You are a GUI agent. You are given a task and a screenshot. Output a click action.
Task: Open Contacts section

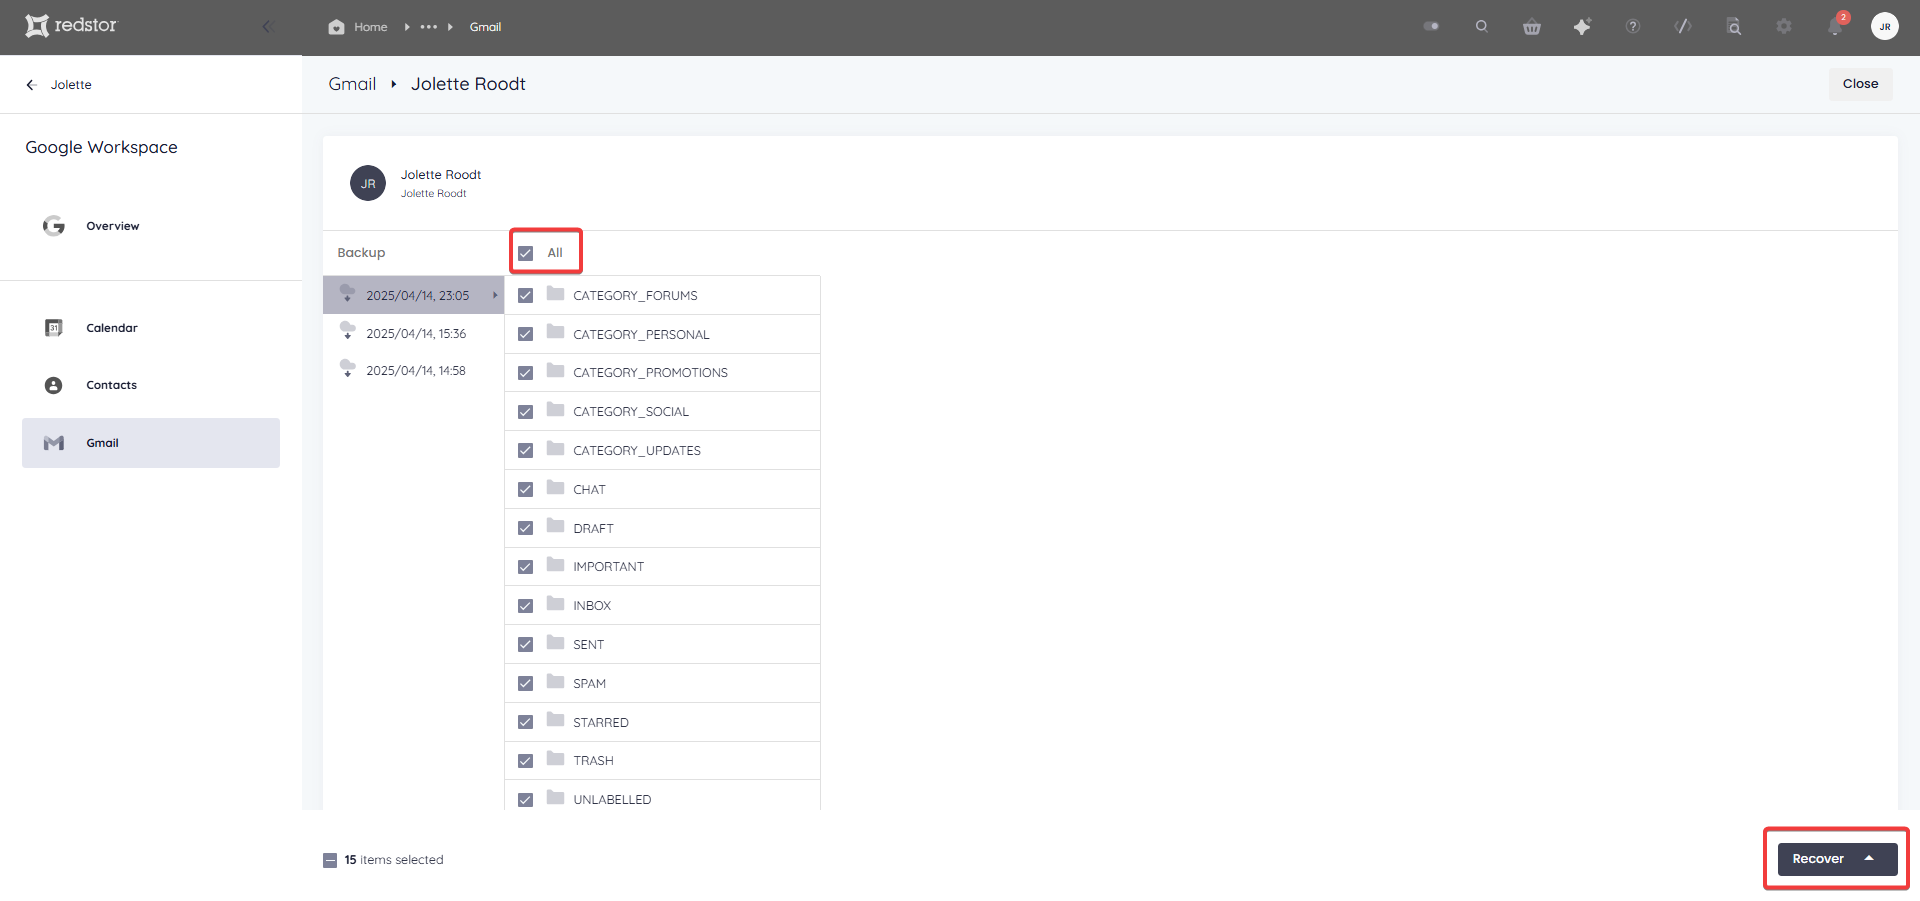(x=112, y=385)
